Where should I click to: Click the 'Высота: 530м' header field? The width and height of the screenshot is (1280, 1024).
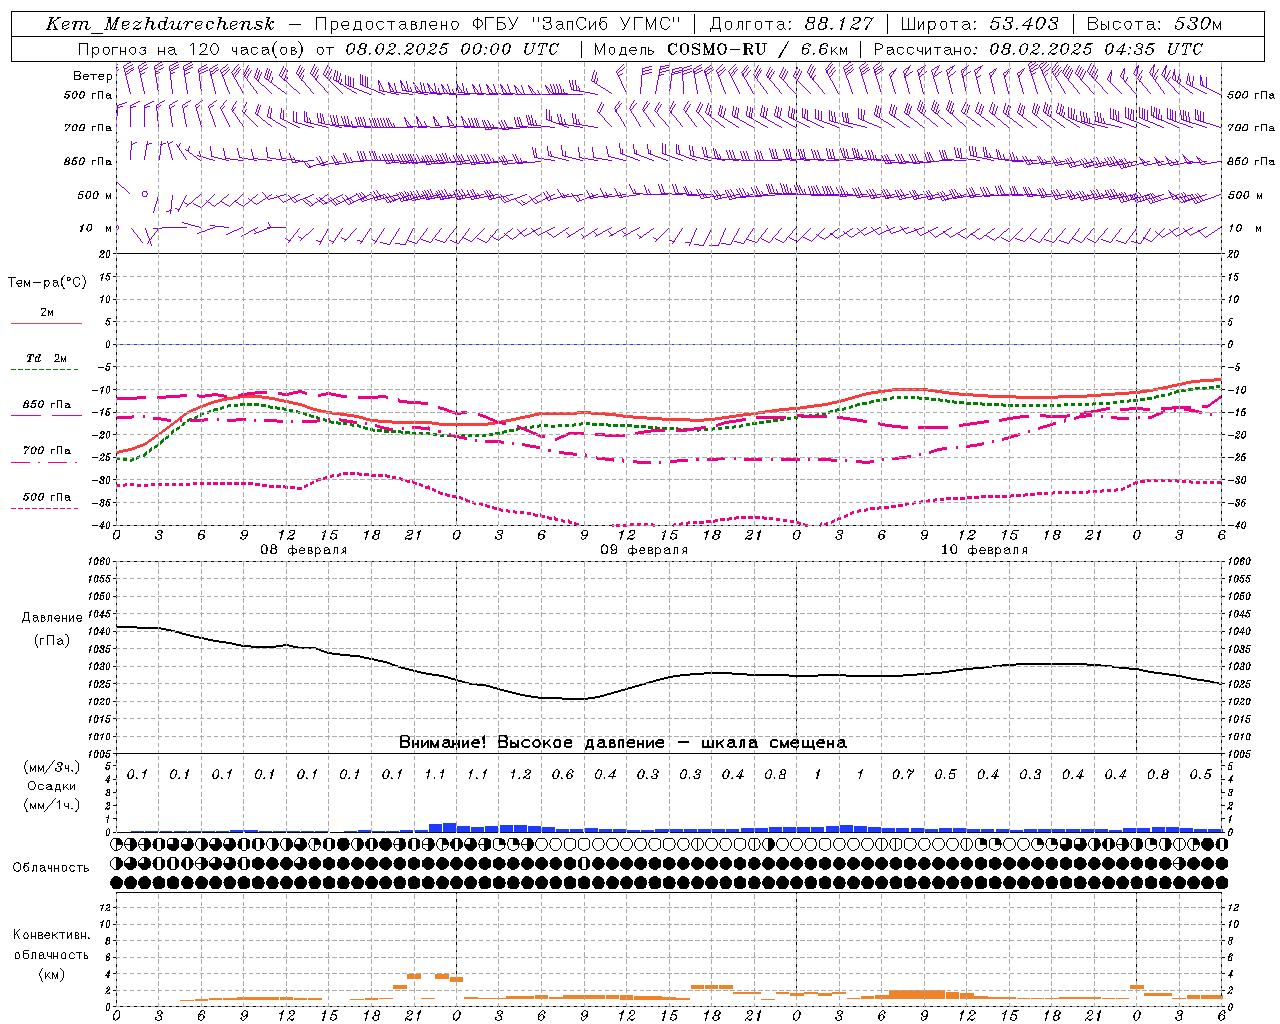1153,24
